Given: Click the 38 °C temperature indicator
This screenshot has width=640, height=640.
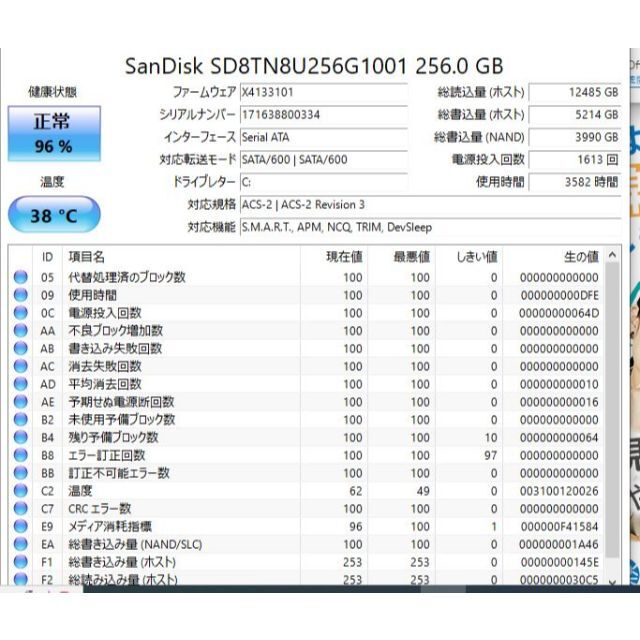Looking at the screenshot, I should 54,215.
